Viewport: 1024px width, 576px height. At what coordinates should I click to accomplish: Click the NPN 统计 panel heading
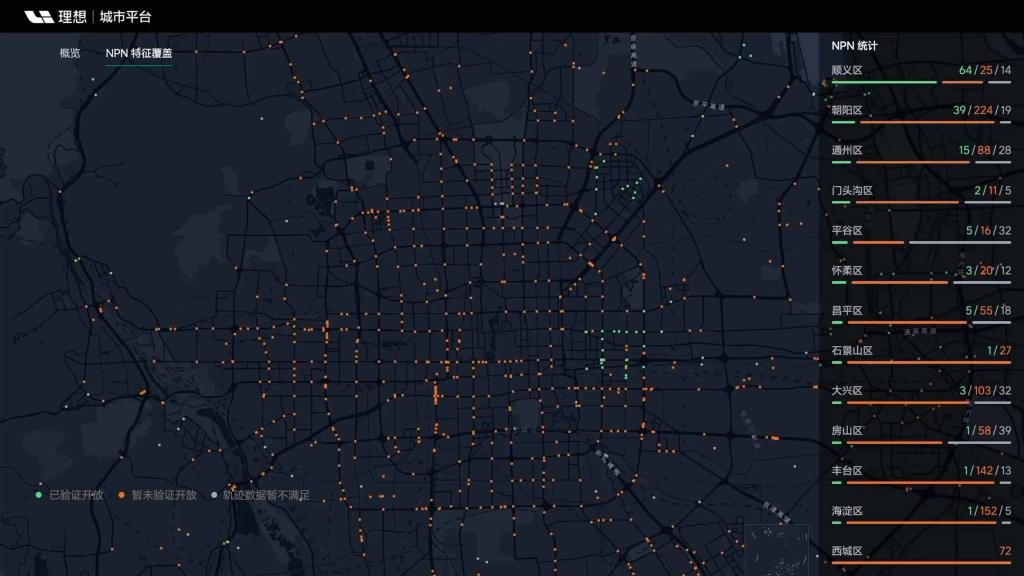[x=854, y=45]
